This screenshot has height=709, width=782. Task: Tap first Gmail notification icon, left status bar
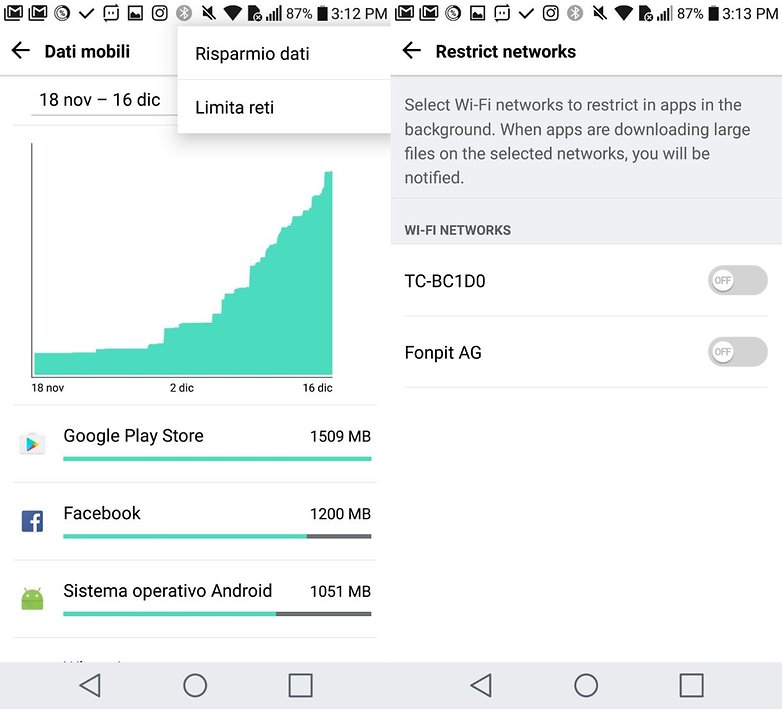point(13,13)
